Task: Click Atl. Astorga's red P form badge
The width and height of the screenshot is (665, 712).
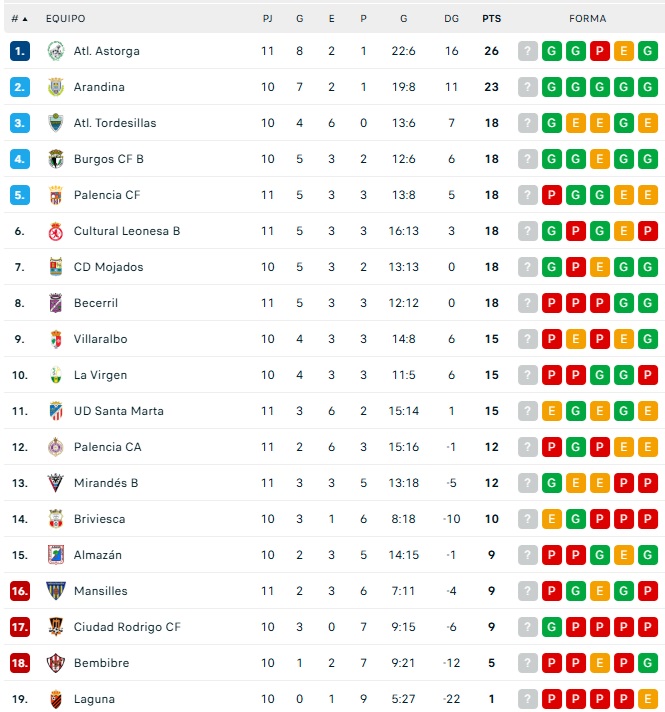Action: coord(600,51)
